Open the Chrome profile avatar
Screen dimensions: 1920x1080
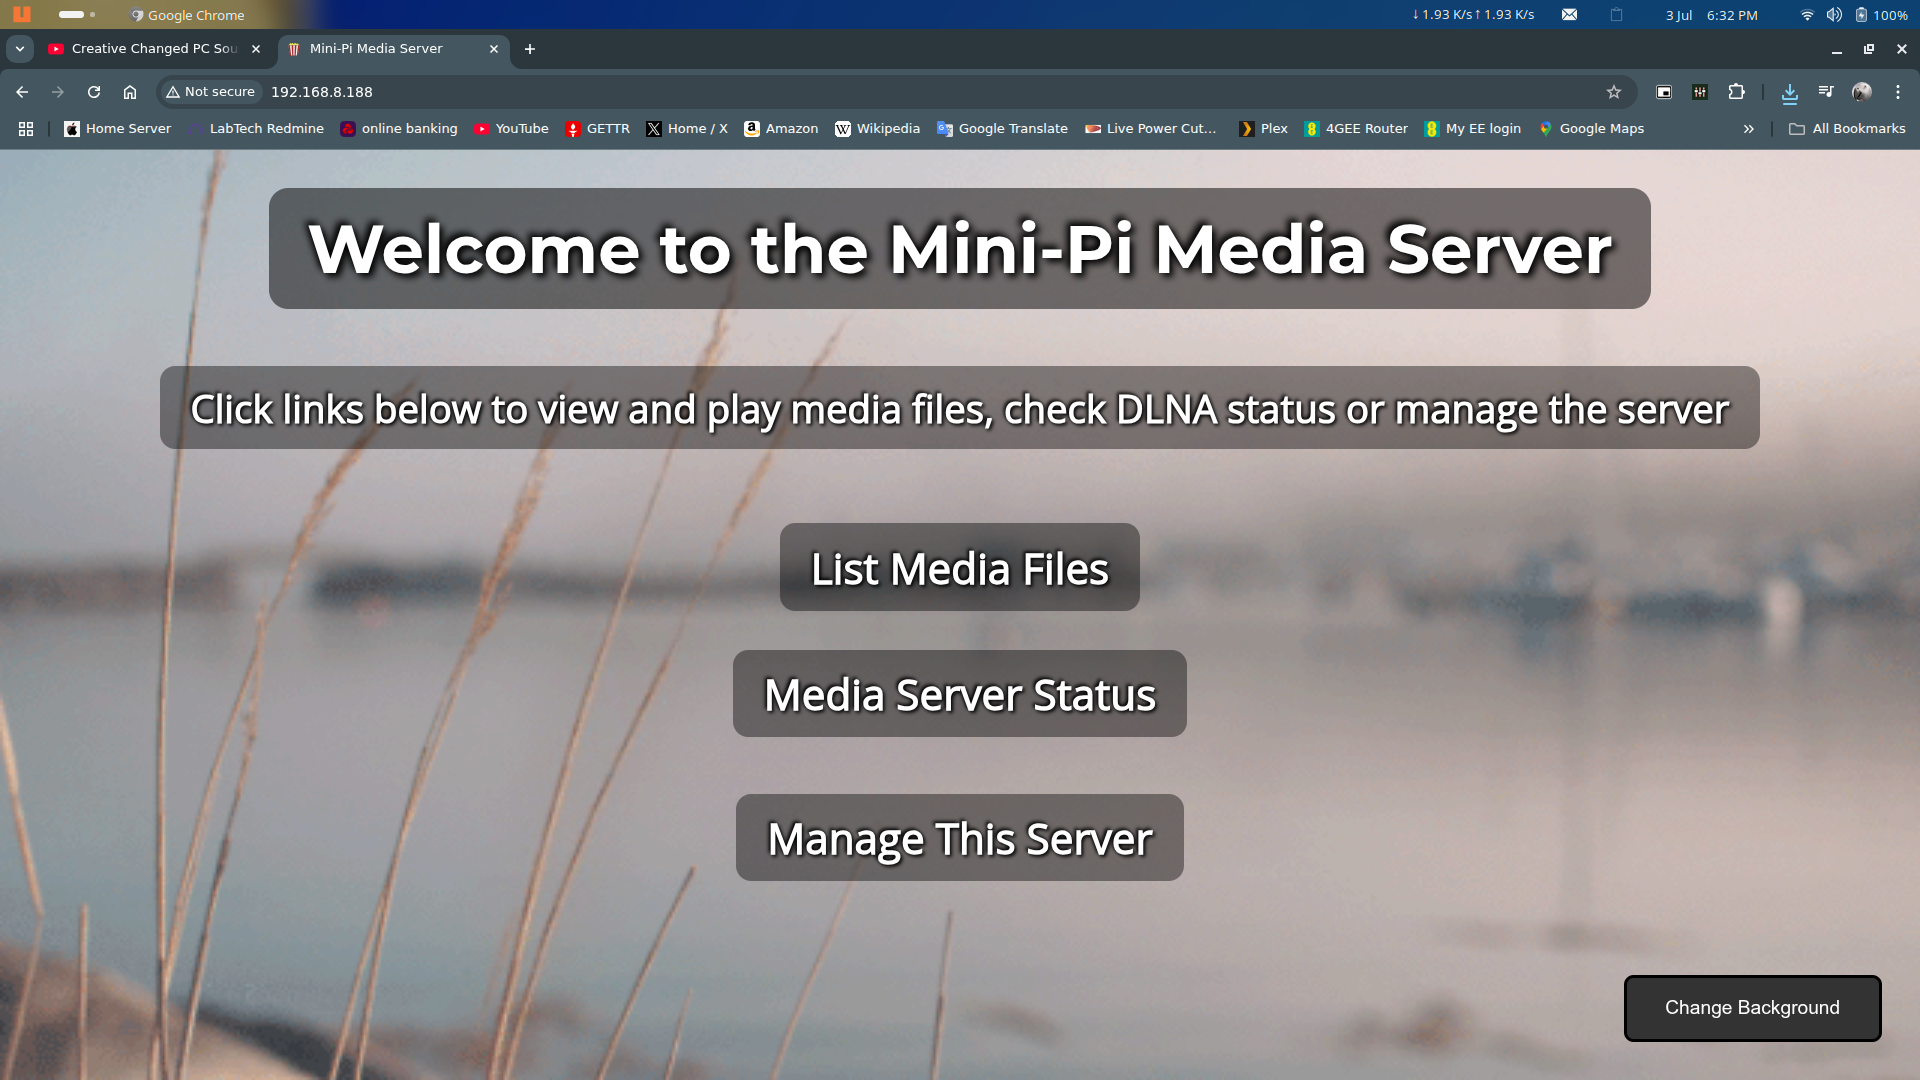1862,91
